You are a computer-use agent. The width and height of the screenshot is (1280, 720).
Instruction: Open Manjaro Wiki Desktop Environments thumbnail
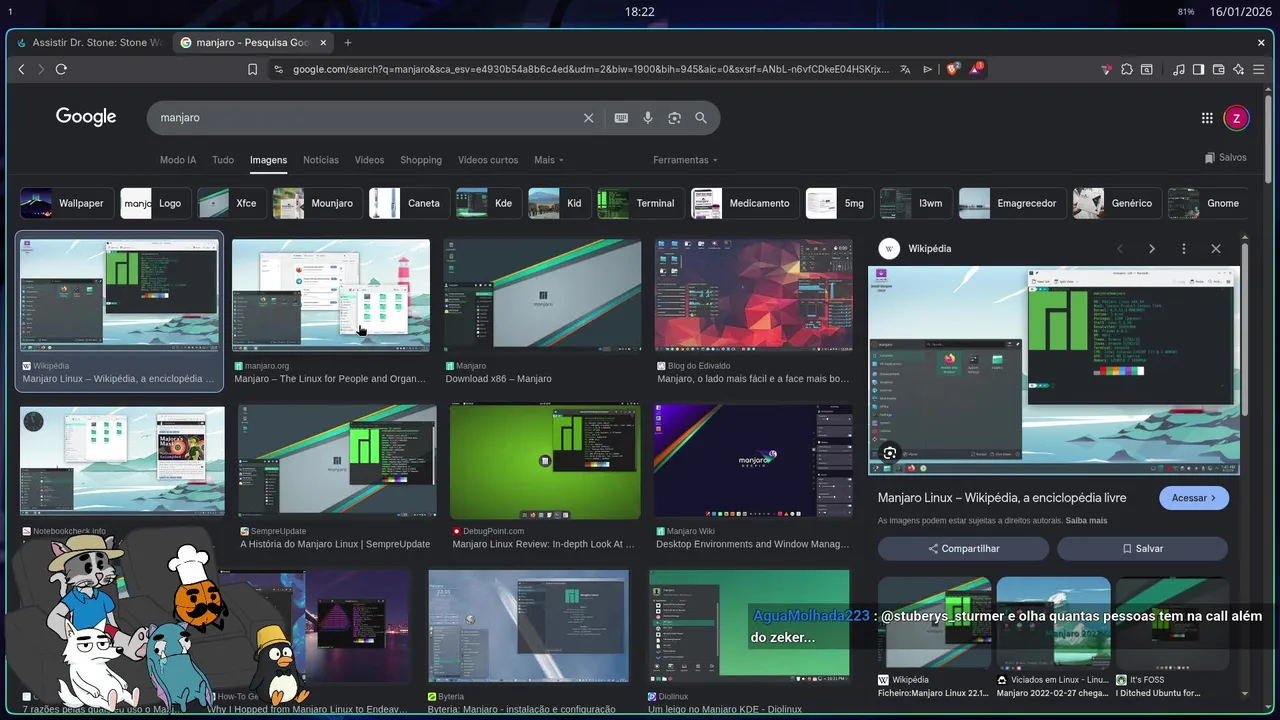(x=753, y=462)
